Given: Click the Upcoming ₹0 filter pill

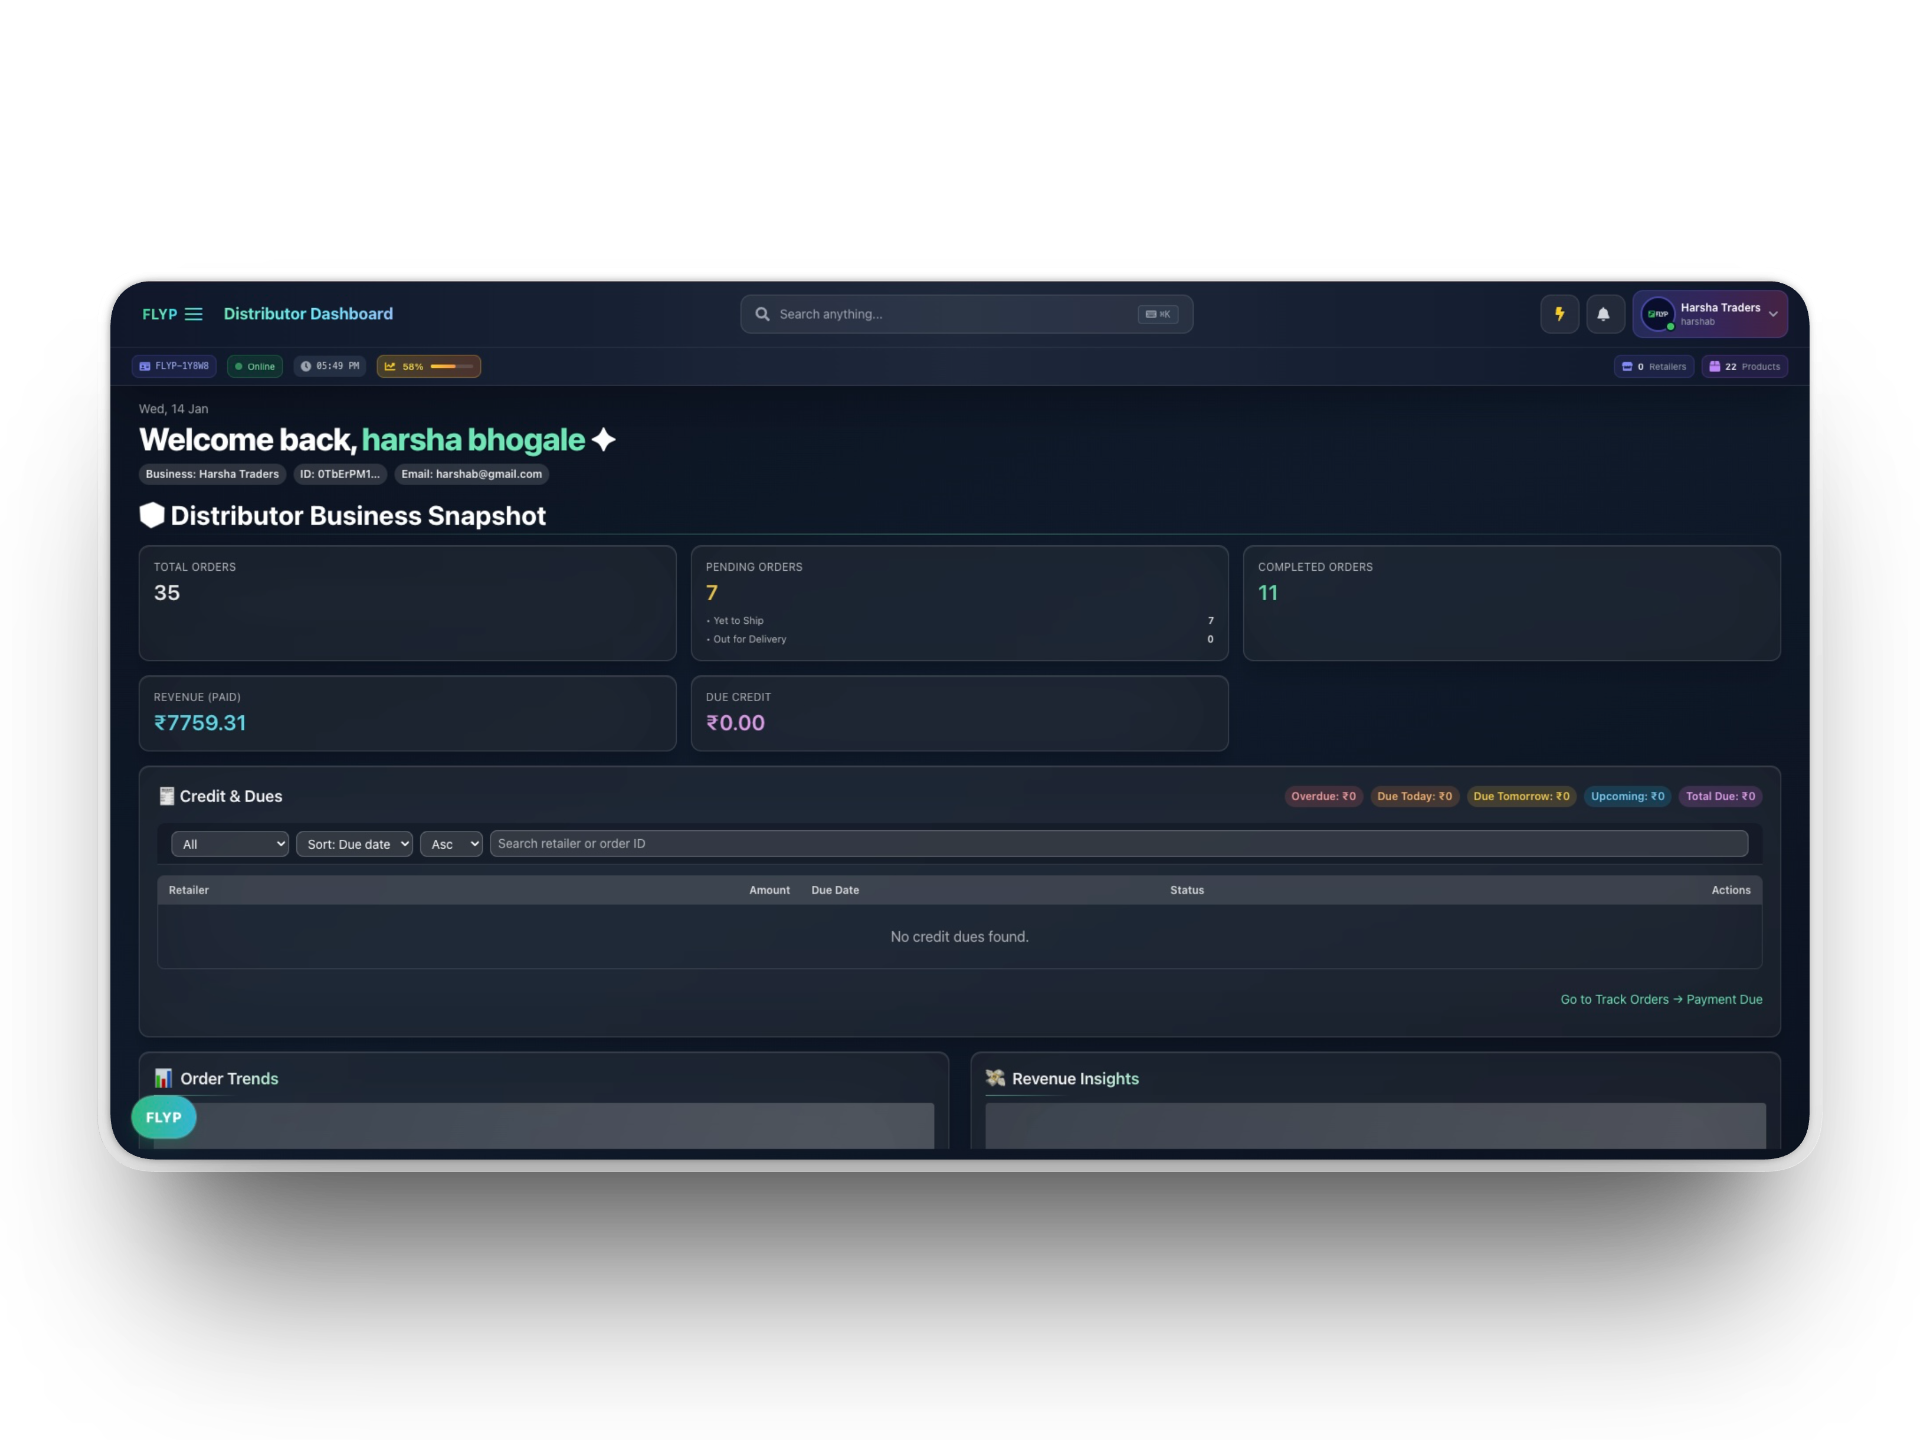Looking at the screenshot, I should pyautogui.click(x=1627, y=797).
